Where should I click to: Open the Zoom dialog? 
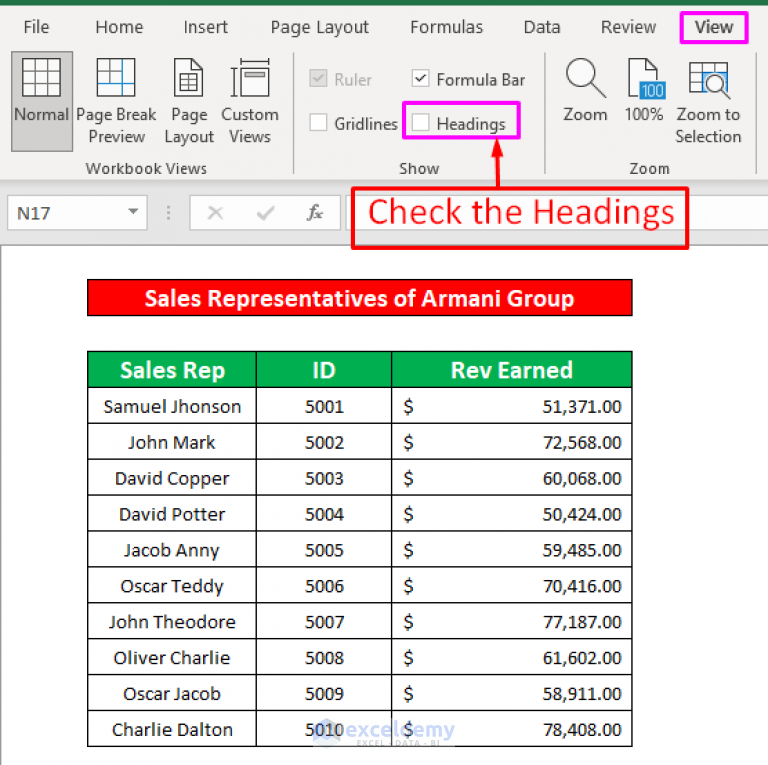(x=585, y=91)
